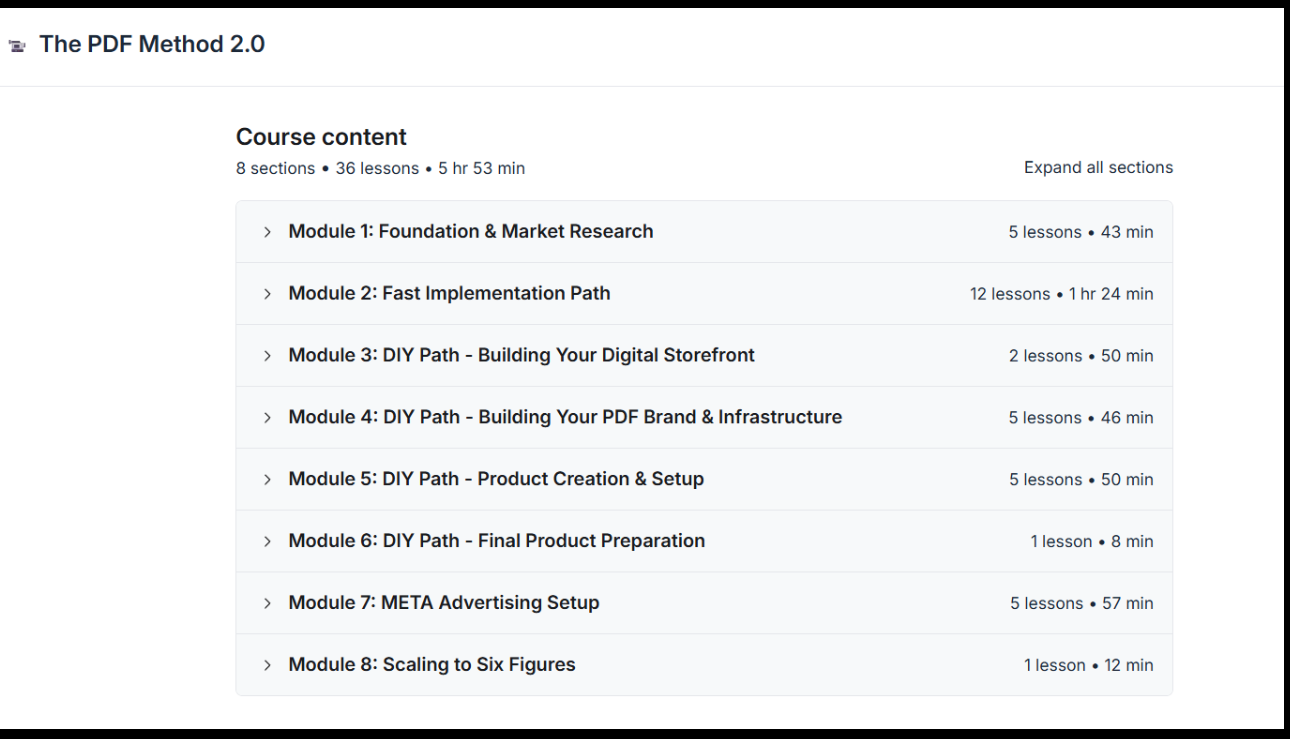Viewport: 1290px width, 739px height.
Task: Expand Module 3: DIY Path - Building Your Digital Storefront
Action: click(267, 355)
